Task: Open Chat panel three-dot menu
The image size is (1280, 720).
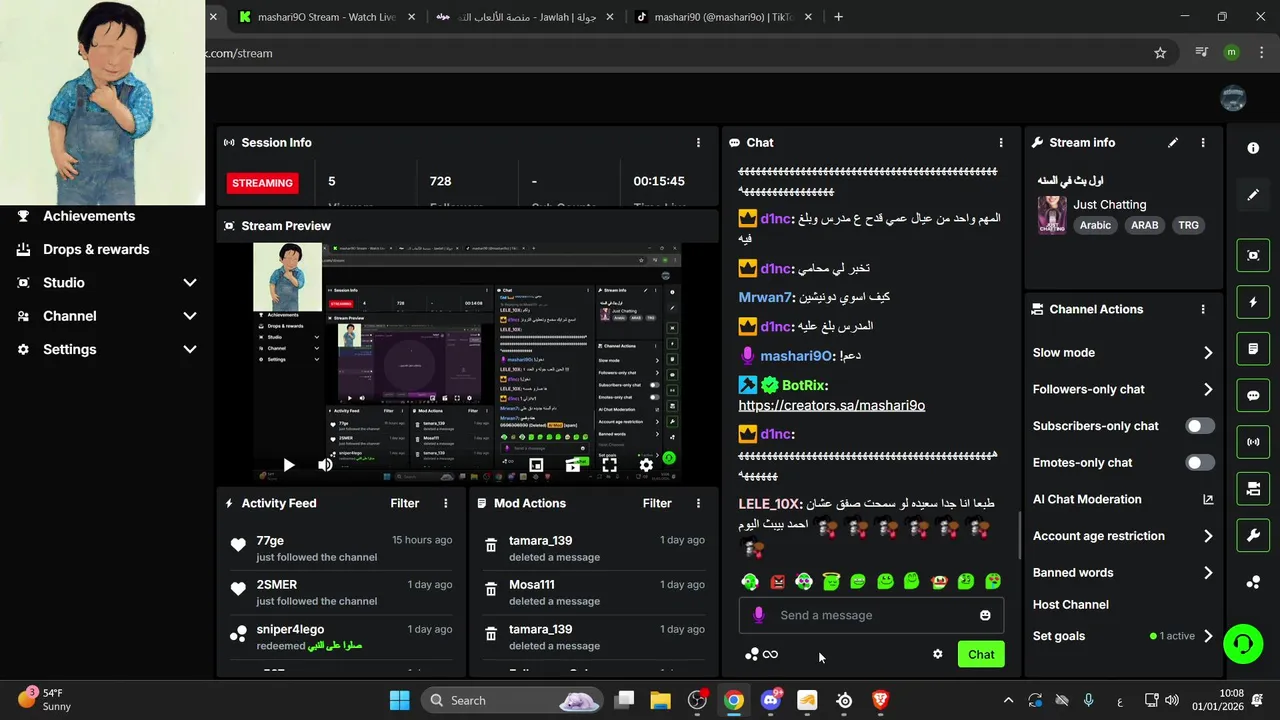Action: click(1001, 143)
